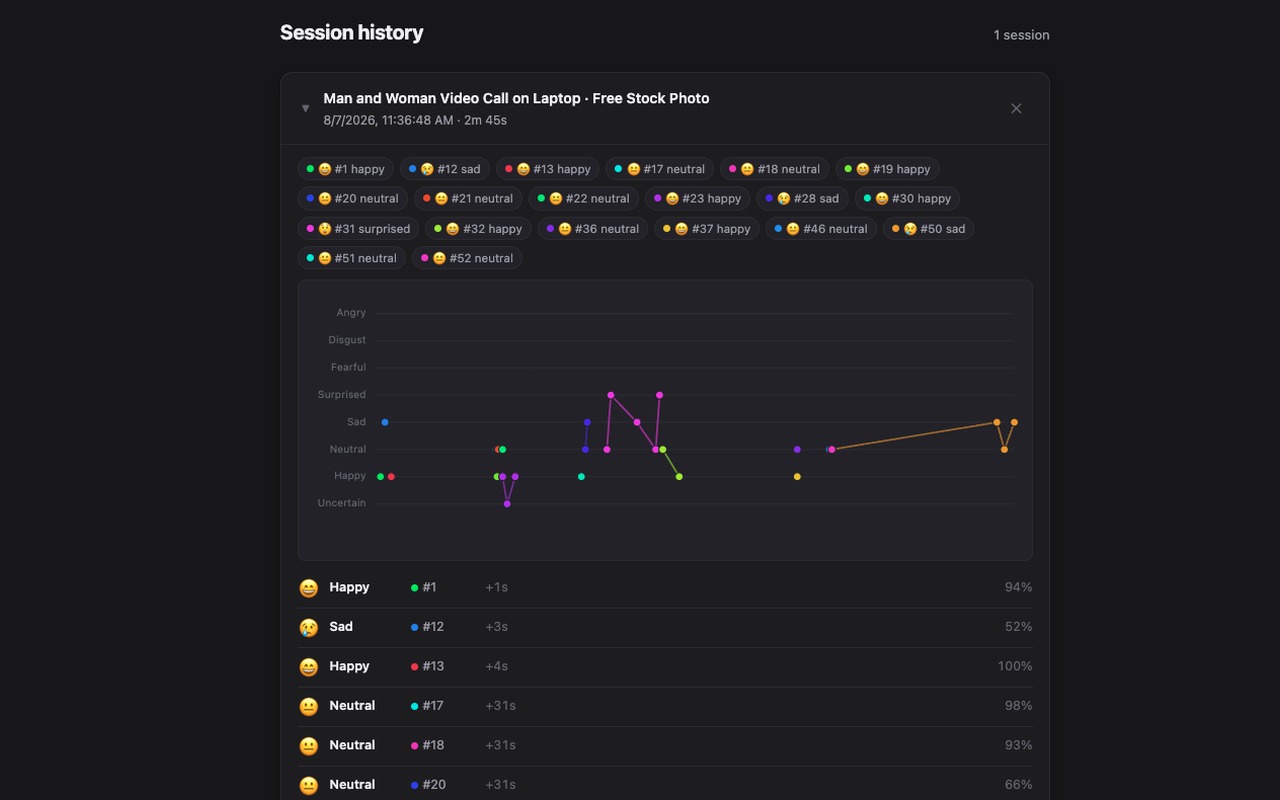Click the yellow data point on the chart's Happy line
The image size is (1280, 800).
point(797,477)
